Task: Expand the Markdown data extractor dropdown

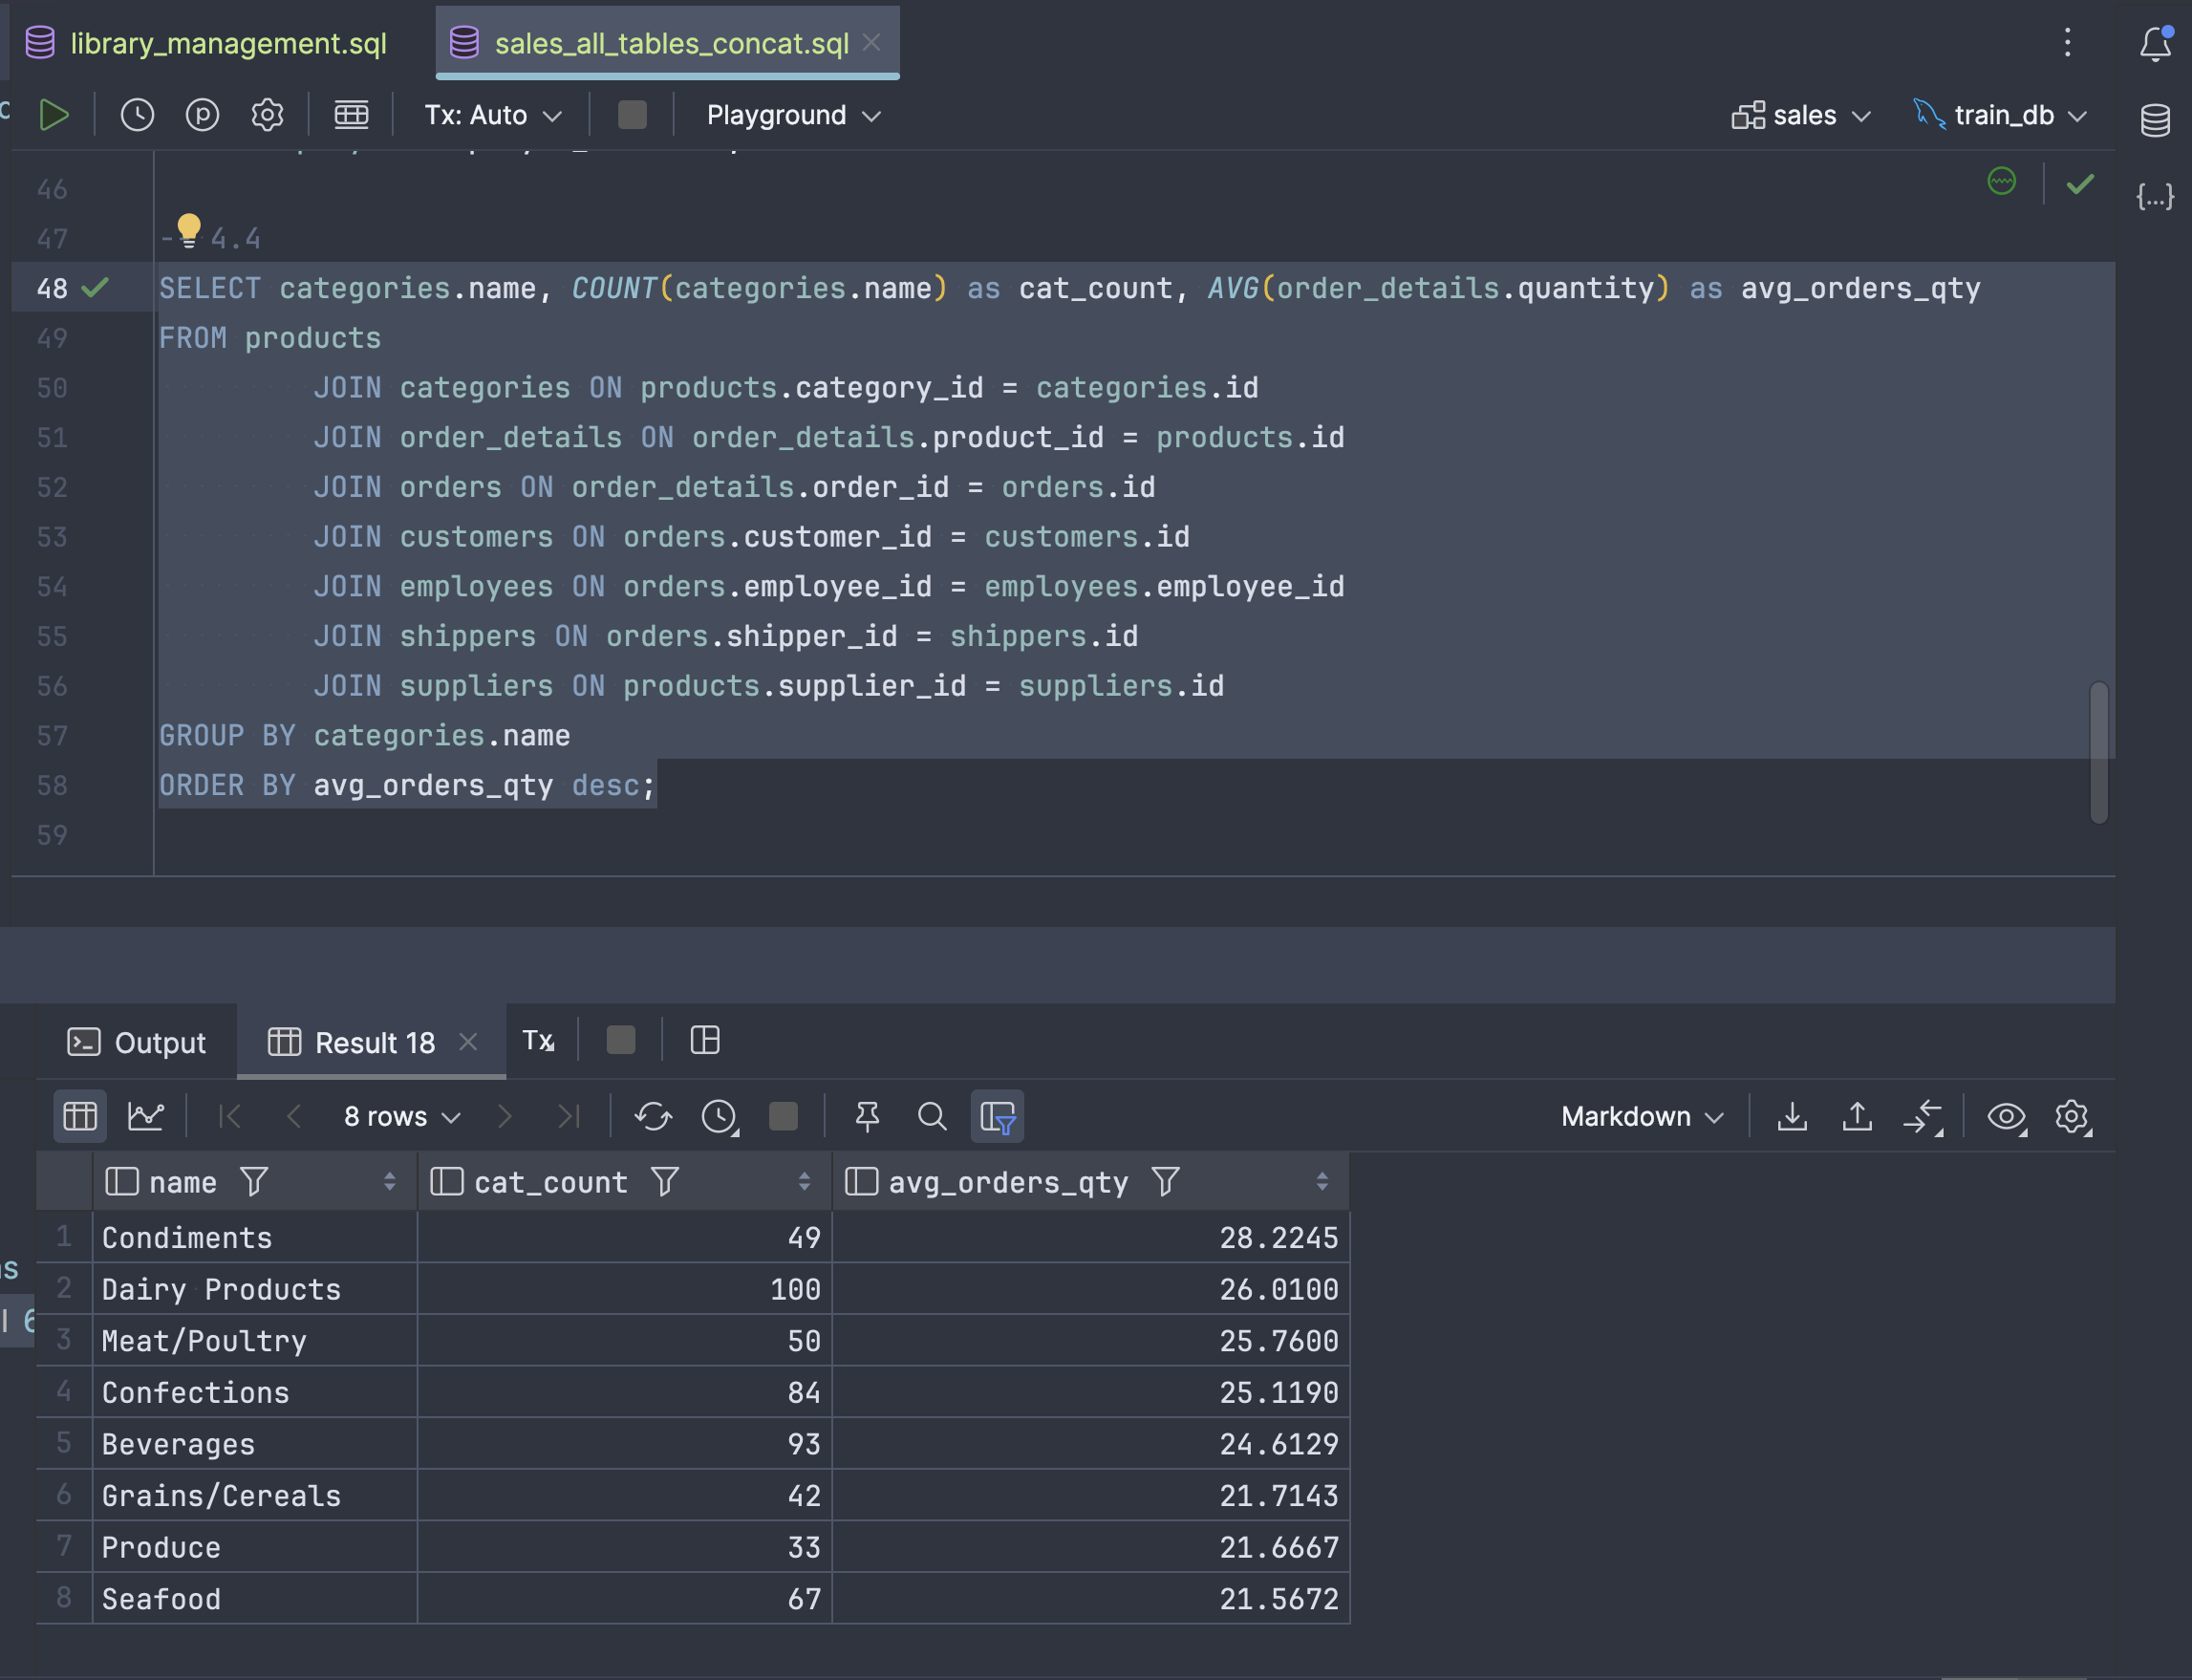Action: pyautogui.click(x=1641, y=1116)
